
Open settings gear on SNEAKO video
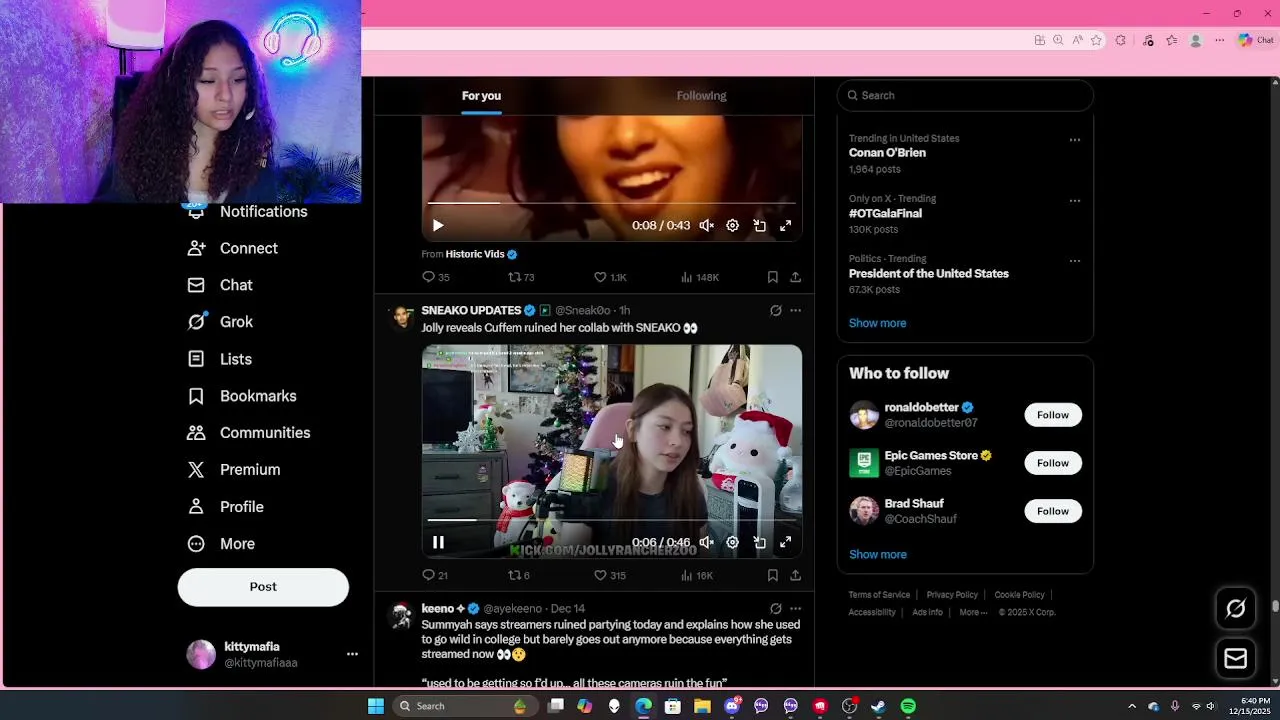point(732,542)
